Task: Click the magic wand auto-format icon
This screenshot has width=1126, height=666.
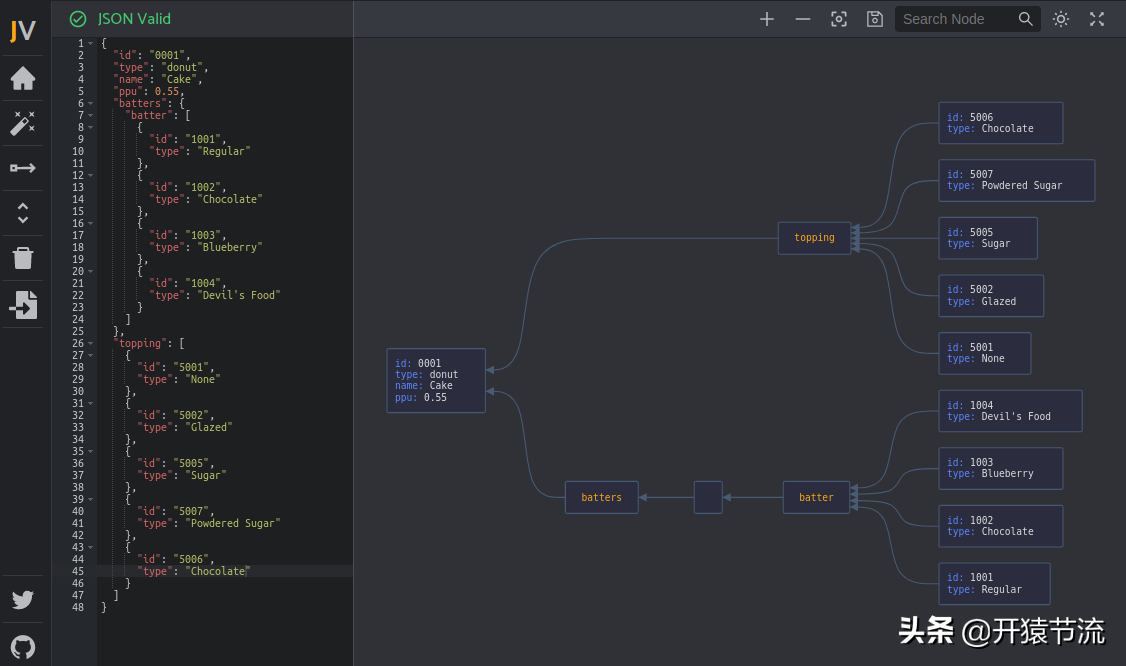Action: (x=23, y=123)
